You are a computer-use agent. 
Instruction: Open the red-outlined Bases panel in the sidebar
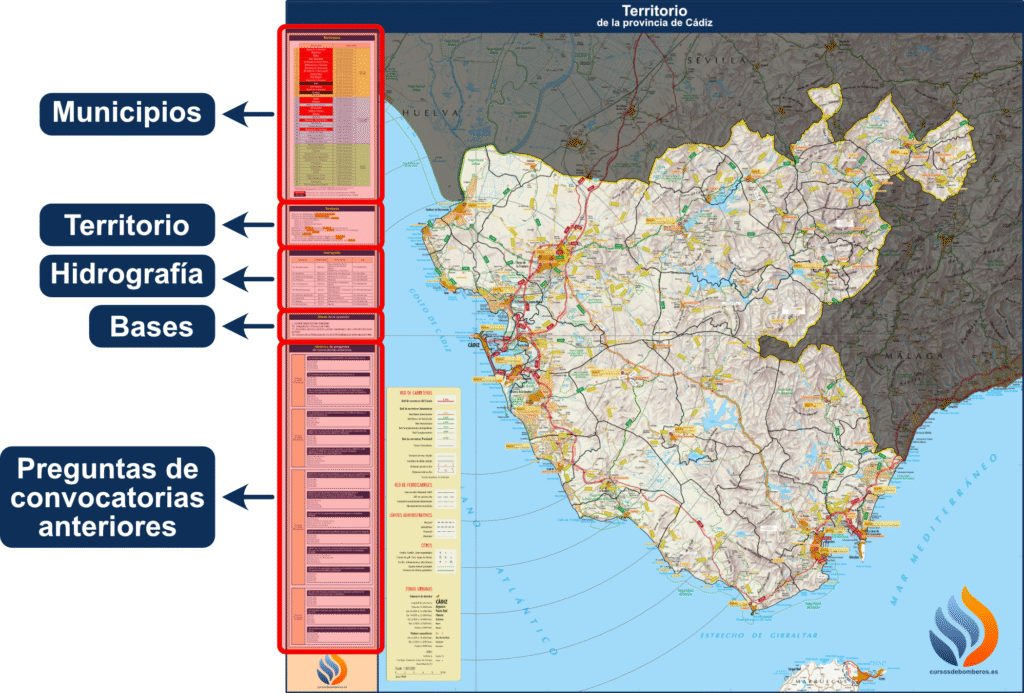330,326
